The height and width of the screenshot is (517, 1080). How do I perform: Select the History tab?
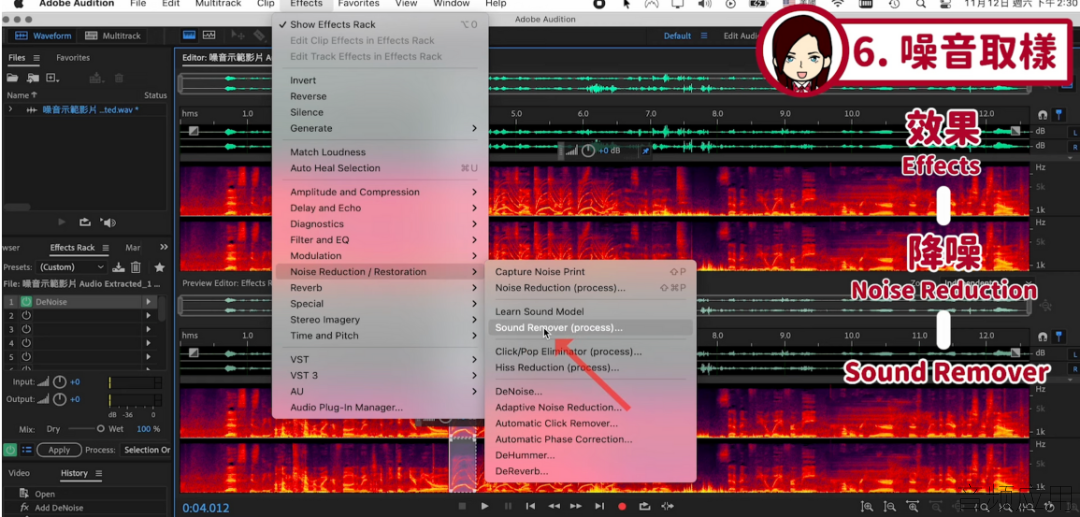[x=74, y=473]
